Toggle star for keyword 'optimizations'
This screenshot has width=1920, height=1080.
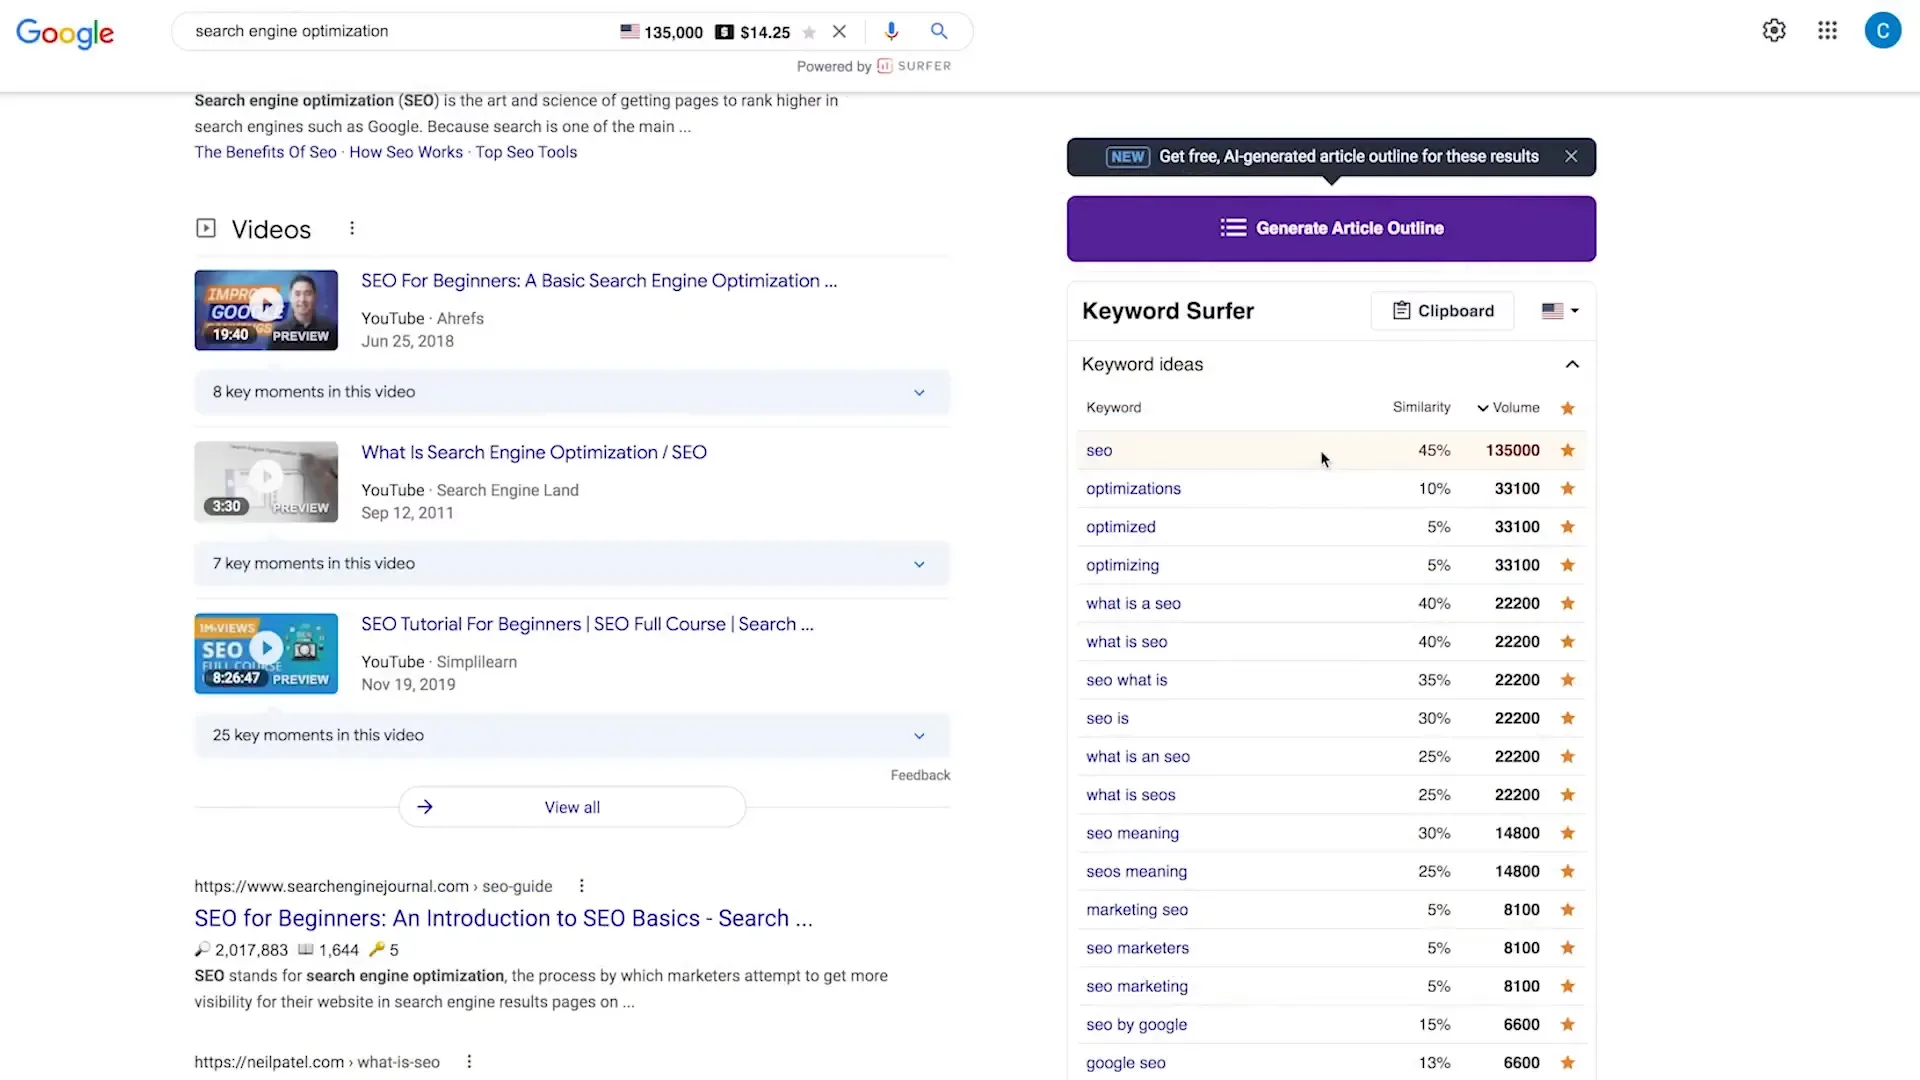[1568, 488]
